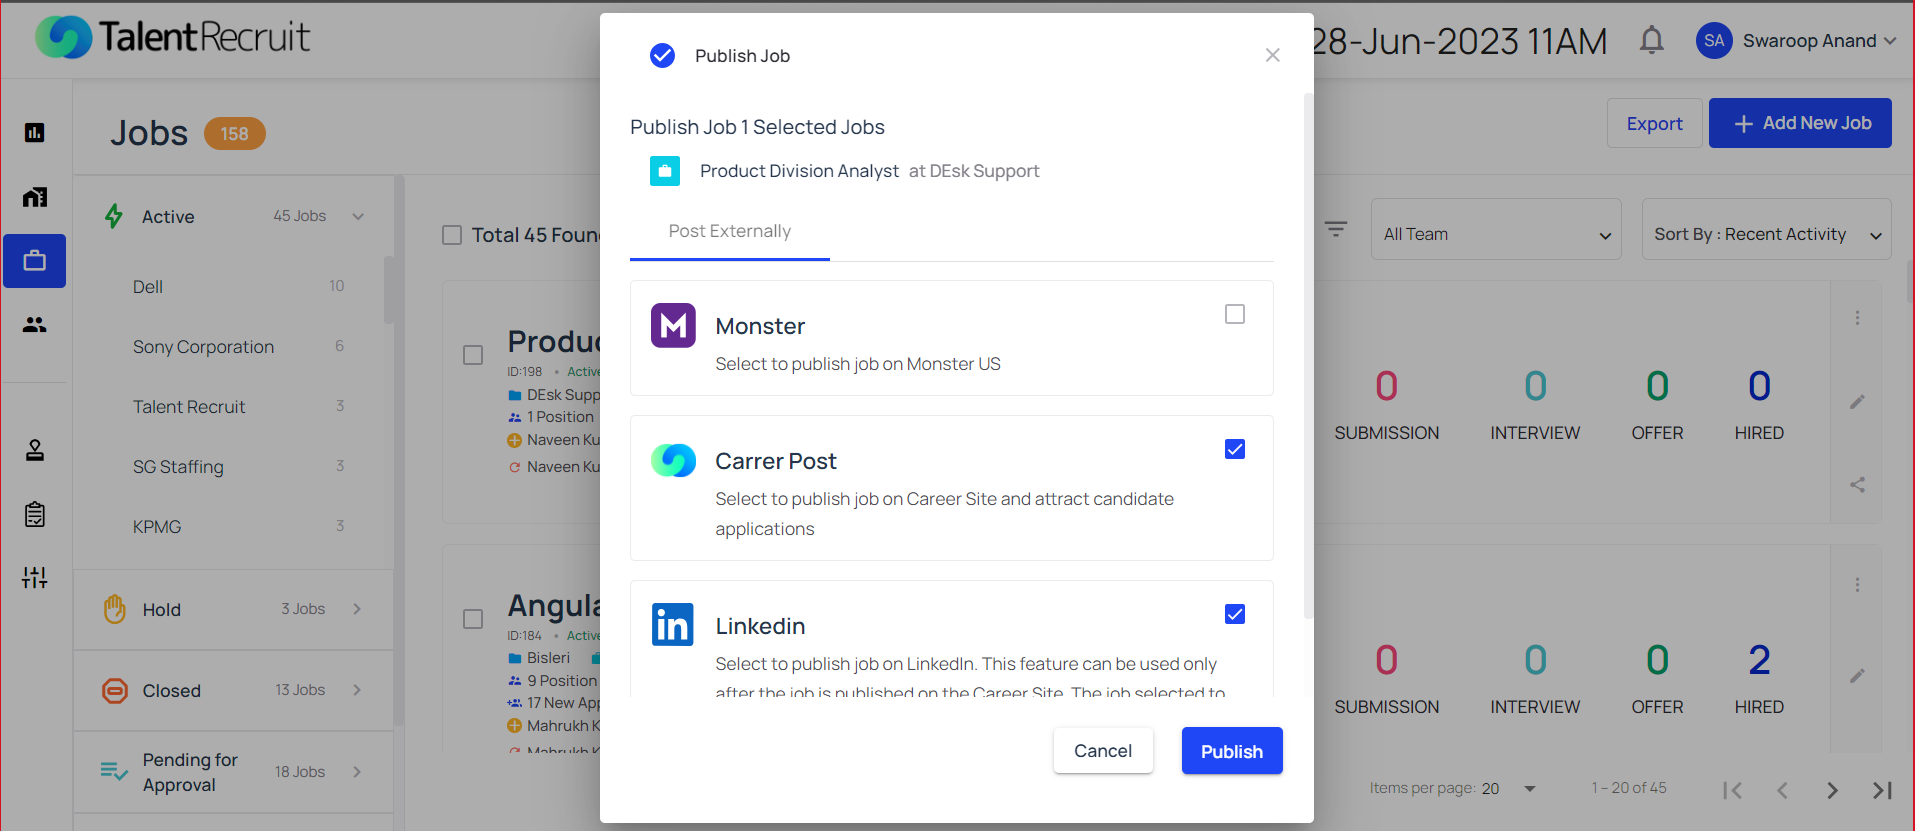Image resolution: width=1915 pixels, height=831 pixels.
Task: Click the SA user avatar
Action: (x=1714, y=40)
